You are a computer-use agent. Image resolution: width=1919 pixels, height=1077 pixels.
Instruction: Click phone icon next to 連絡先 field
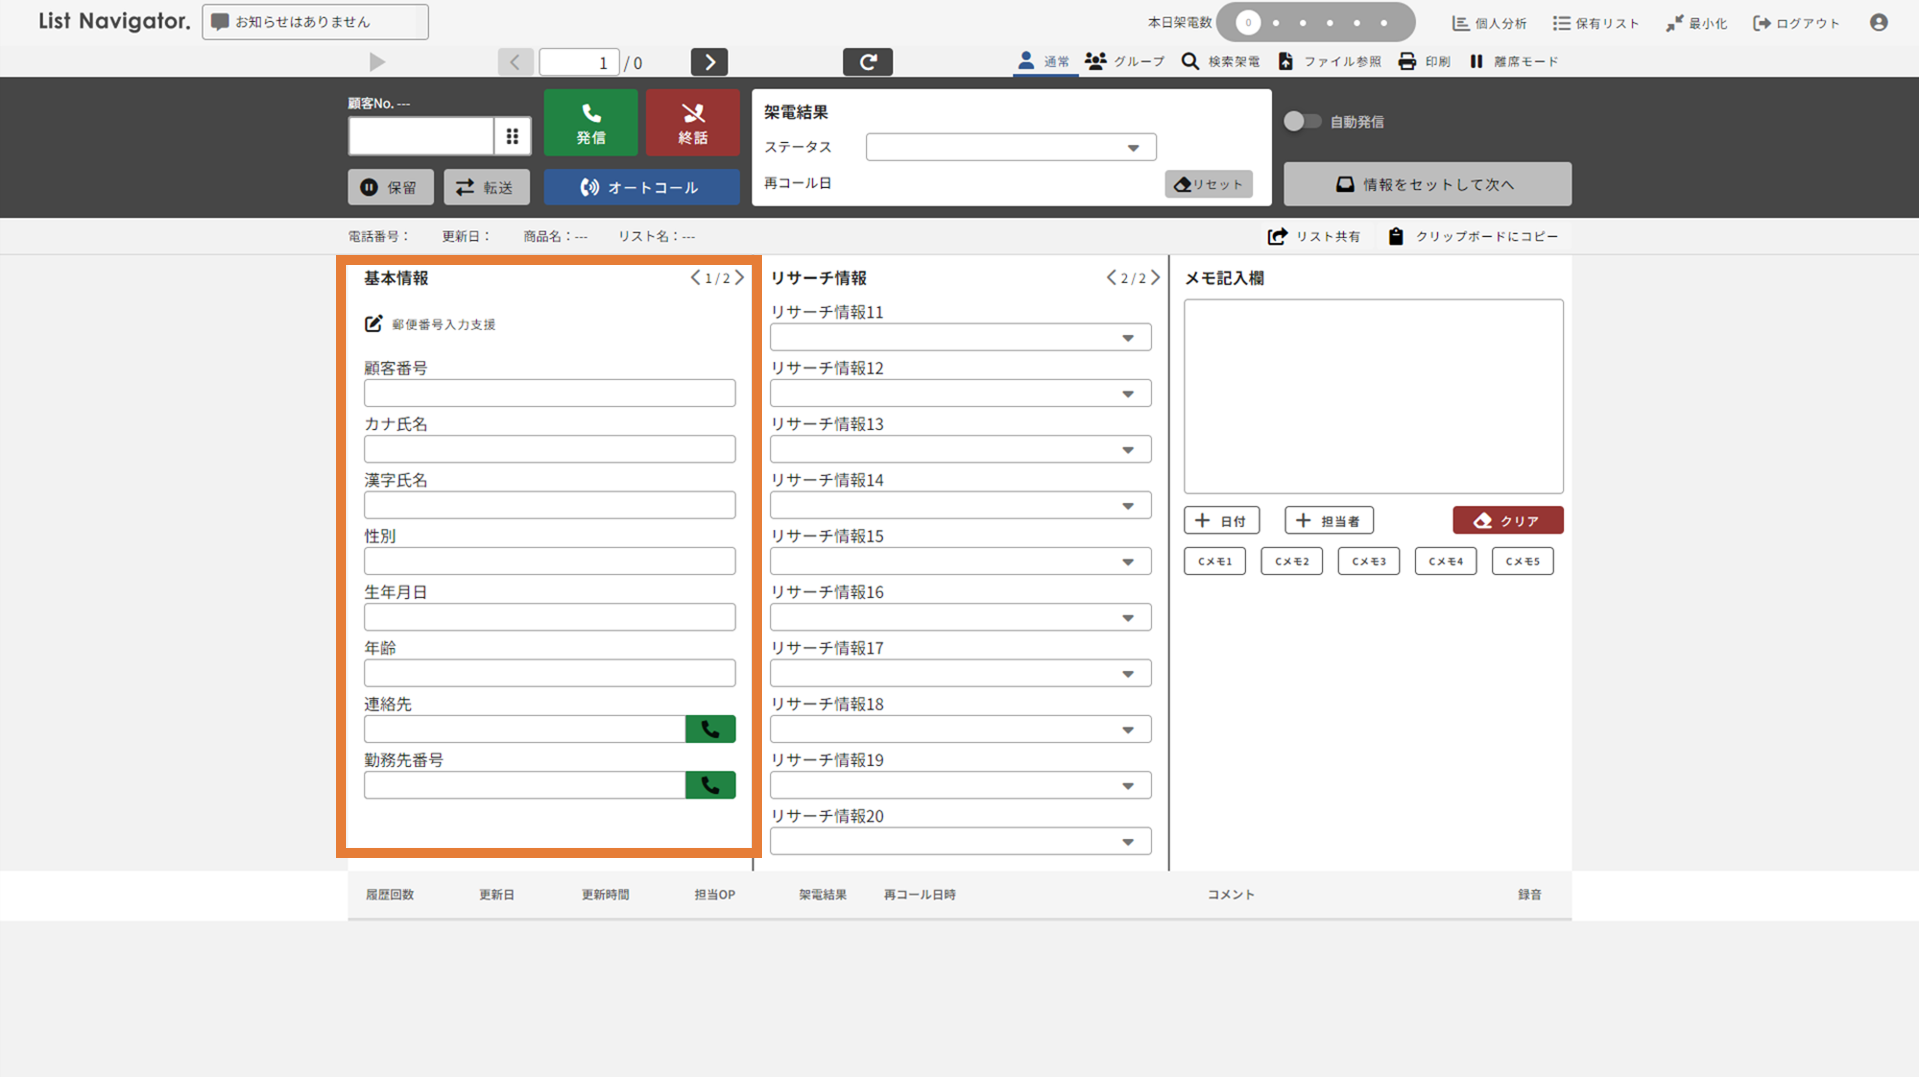click(710, 729)
